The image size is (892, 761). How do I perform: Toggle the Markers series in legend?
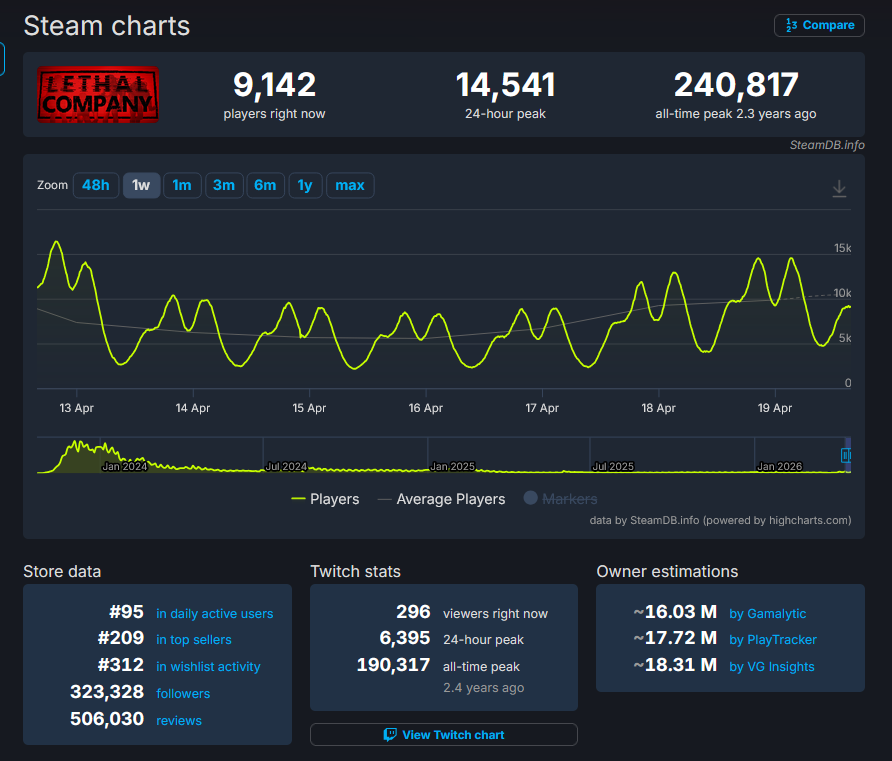coord(560,499)
